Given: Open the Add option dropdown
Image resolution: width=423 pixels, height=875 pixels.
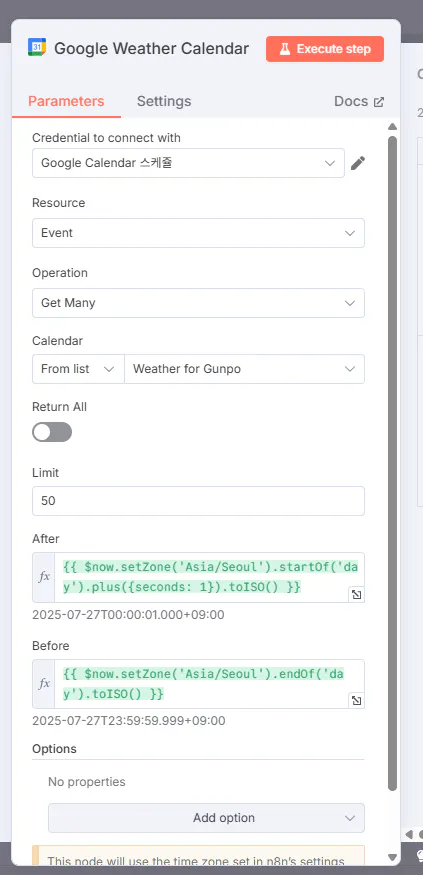Looking at the screenshot, I should pos(206,818).
